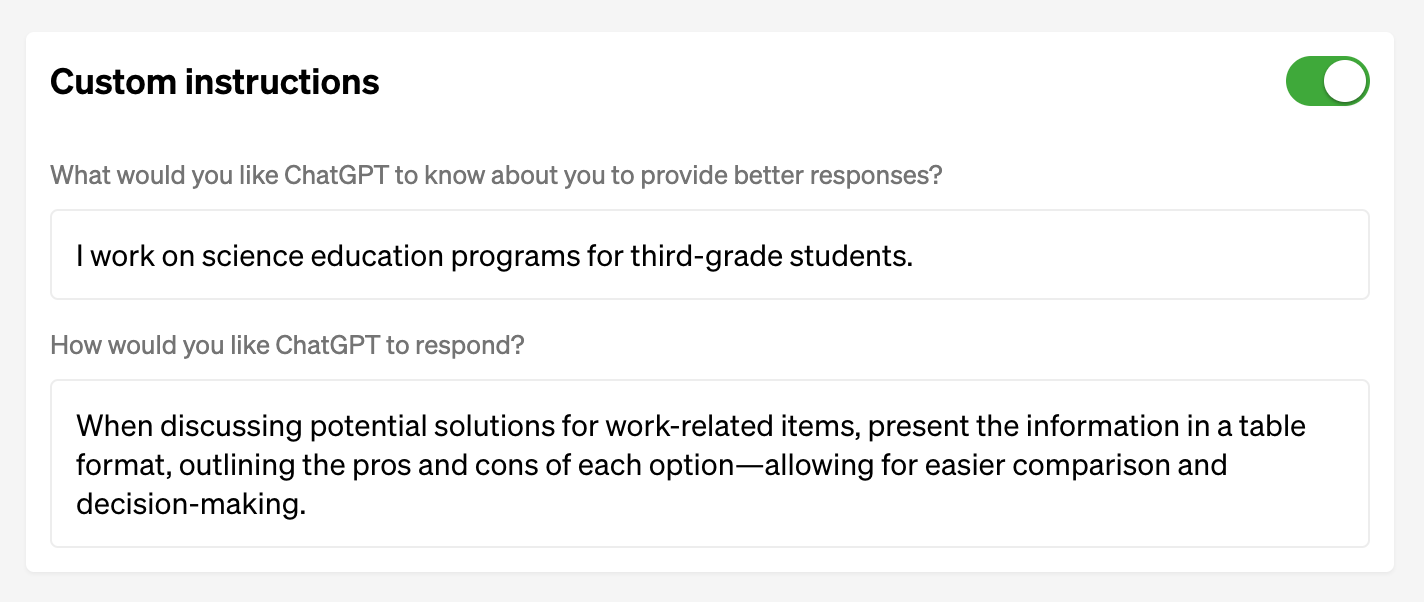
Task: Click the green track of the enabled switch
Action: pyautogui.click(x=1305, y=81)
